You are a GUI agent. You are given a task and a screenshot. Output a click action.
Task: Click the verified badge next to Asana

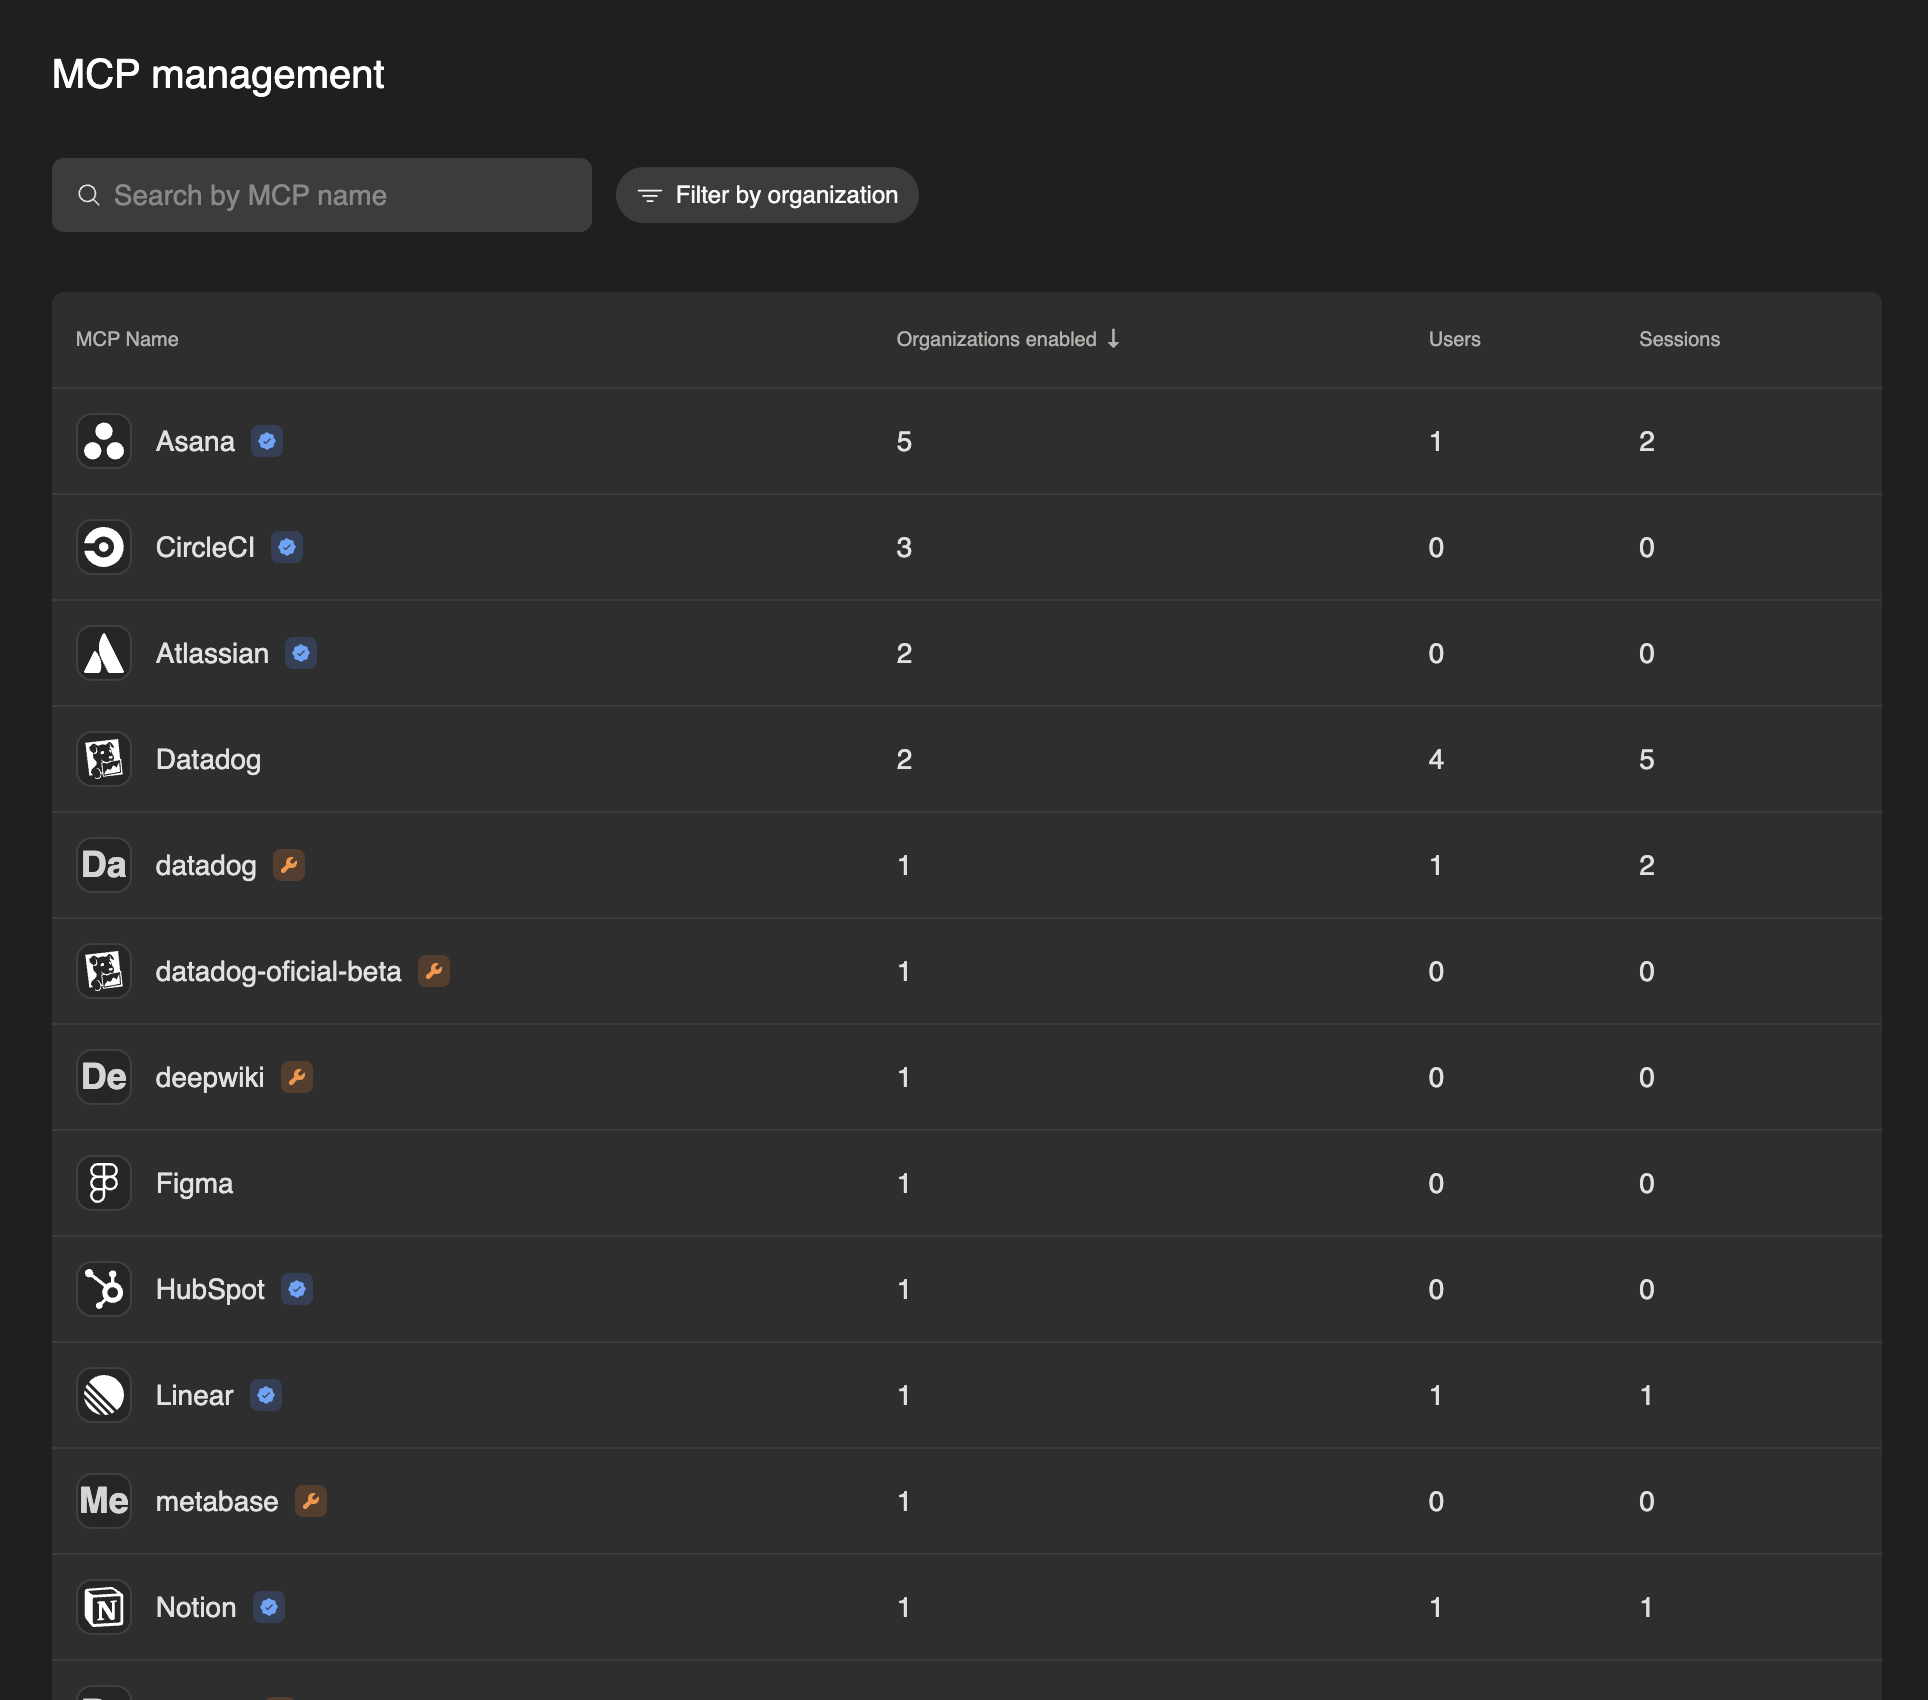pos(267,441)
